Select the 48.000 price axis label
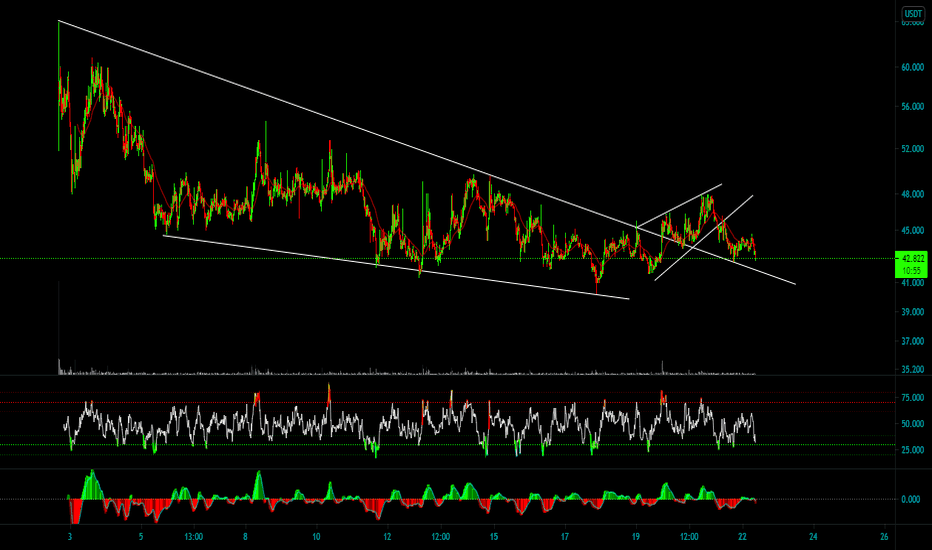Screen dimensions: 932x550 tap(912, 194)
